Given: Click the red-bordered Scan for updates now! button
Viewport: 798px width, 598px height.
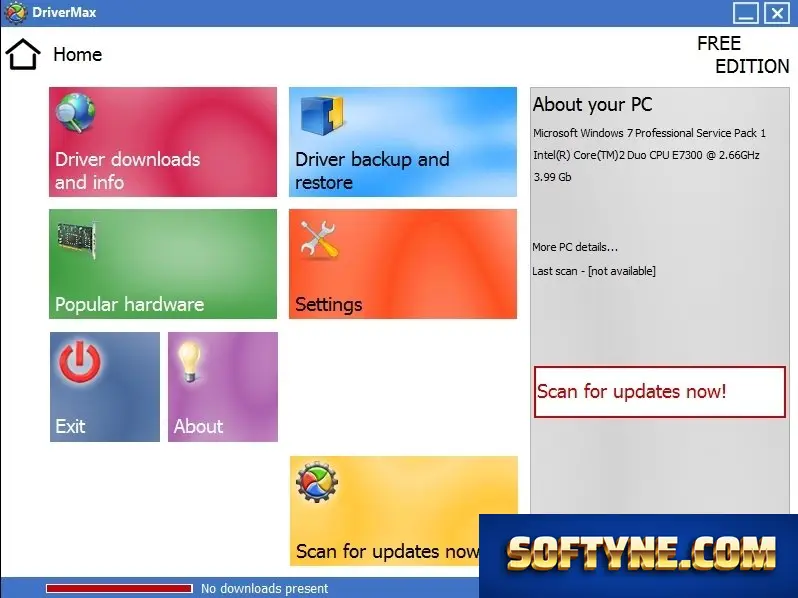Looking at the screenshot, I should (660, 392).
